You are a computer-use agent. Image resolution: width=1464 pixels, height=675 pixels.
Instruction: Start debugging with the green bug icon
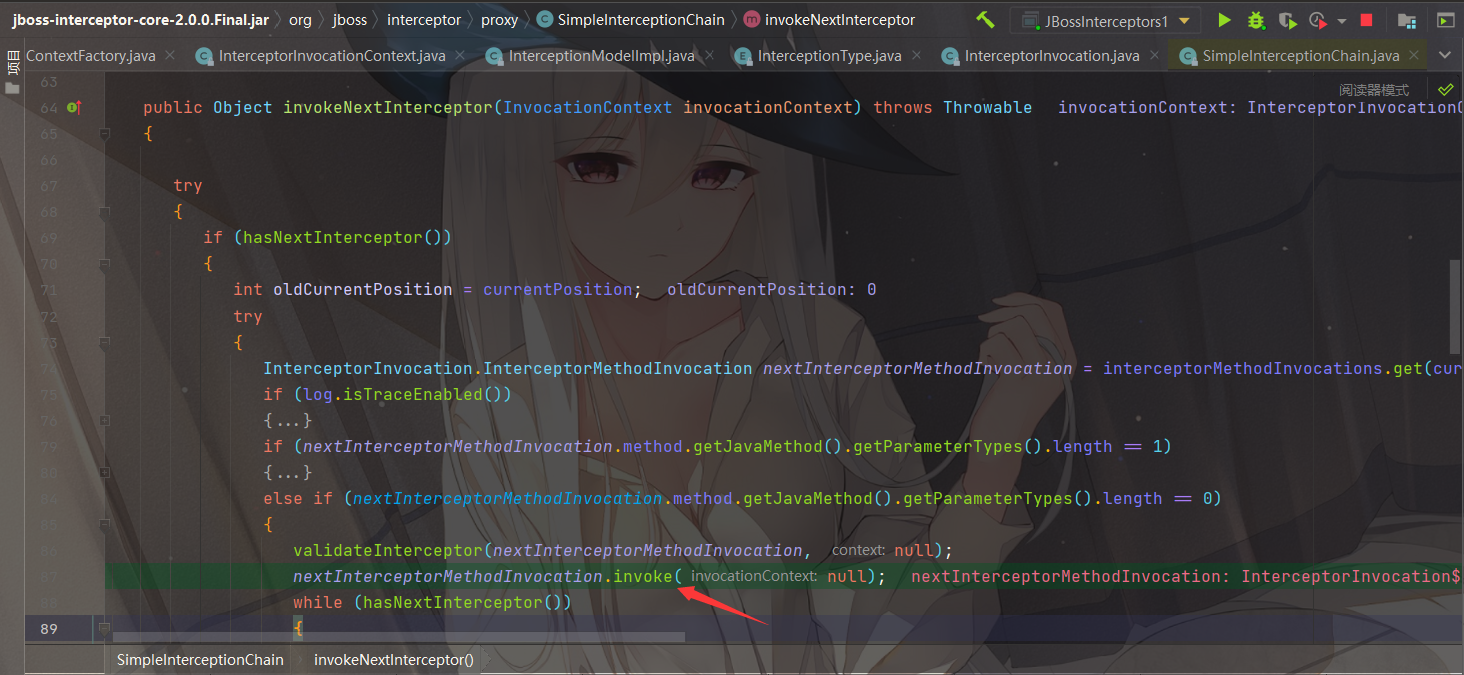click(x=1256, y=20)
